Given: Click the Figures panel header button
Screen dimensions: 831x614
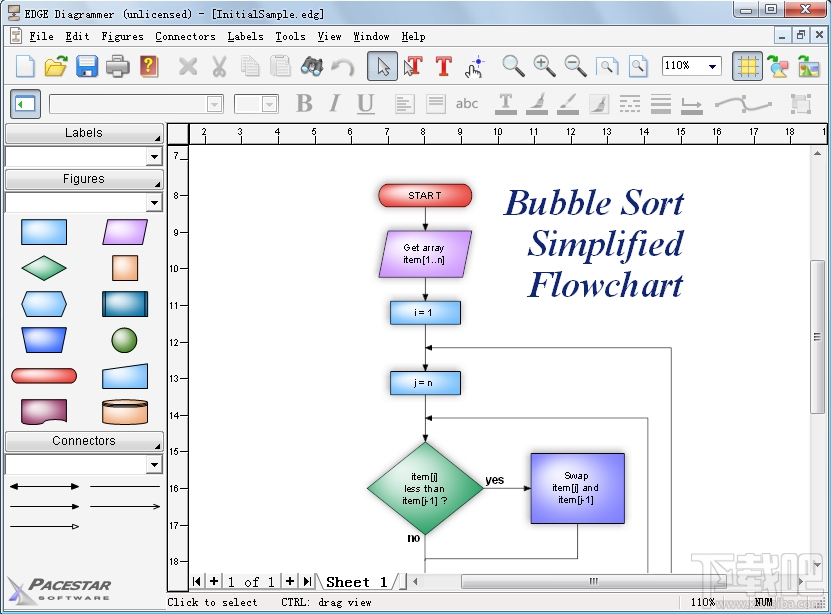Looking at the screenshot, I should click(x=84, y=179).
